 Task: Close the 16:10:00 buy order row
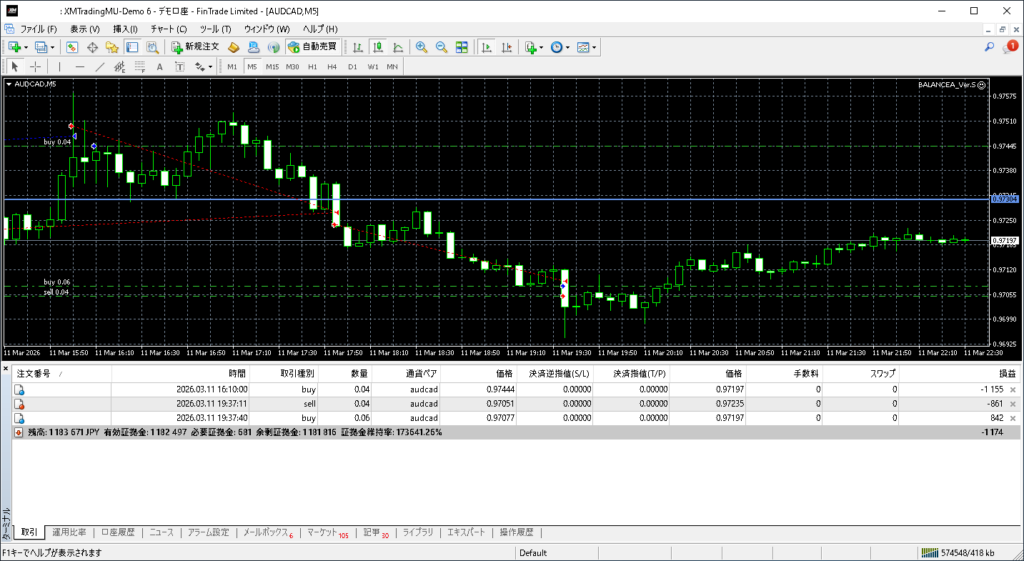pos(1012,388)
